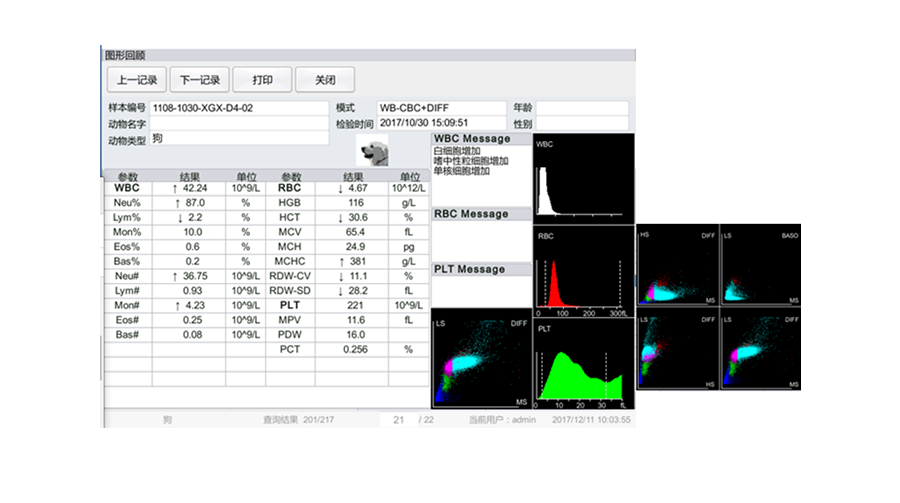900x503 pixels.
Task: Open the BASO scattergram thumbnail
Action: coord(761,266)
